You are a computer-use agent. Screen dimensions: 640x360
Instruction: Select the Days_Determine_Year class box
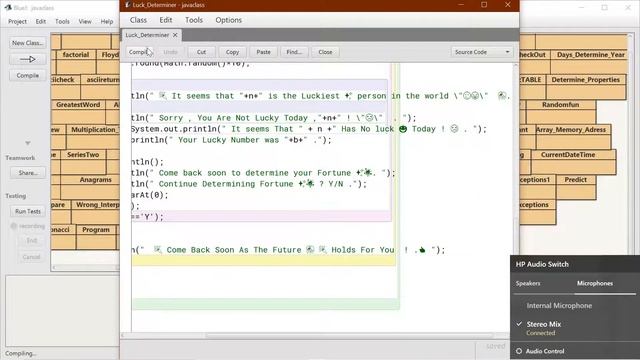(x=589, y=62)
